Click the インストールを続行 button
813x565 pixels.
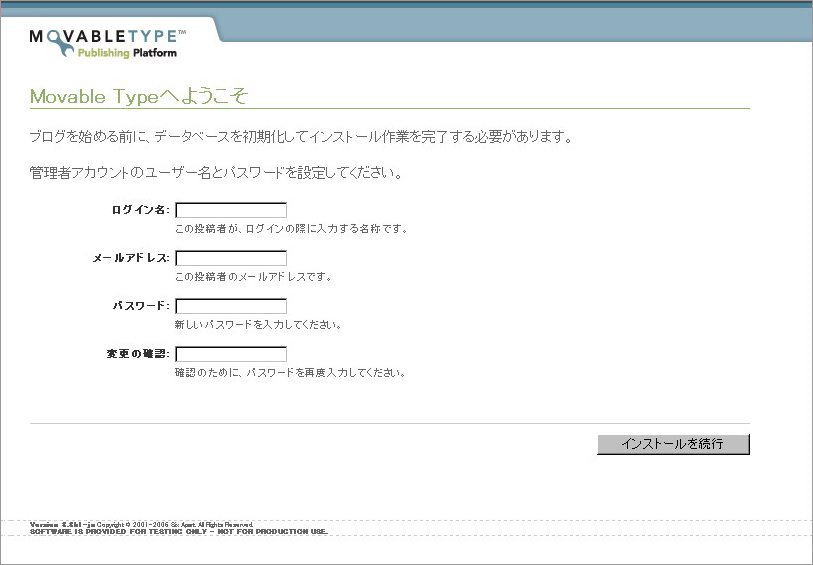673,444
